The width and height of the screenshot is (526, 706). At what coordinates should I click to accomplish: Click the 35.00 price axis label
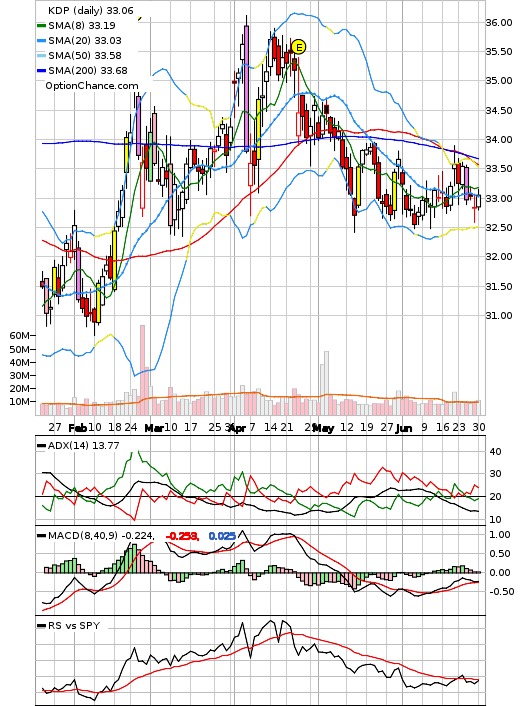[499, 81]
